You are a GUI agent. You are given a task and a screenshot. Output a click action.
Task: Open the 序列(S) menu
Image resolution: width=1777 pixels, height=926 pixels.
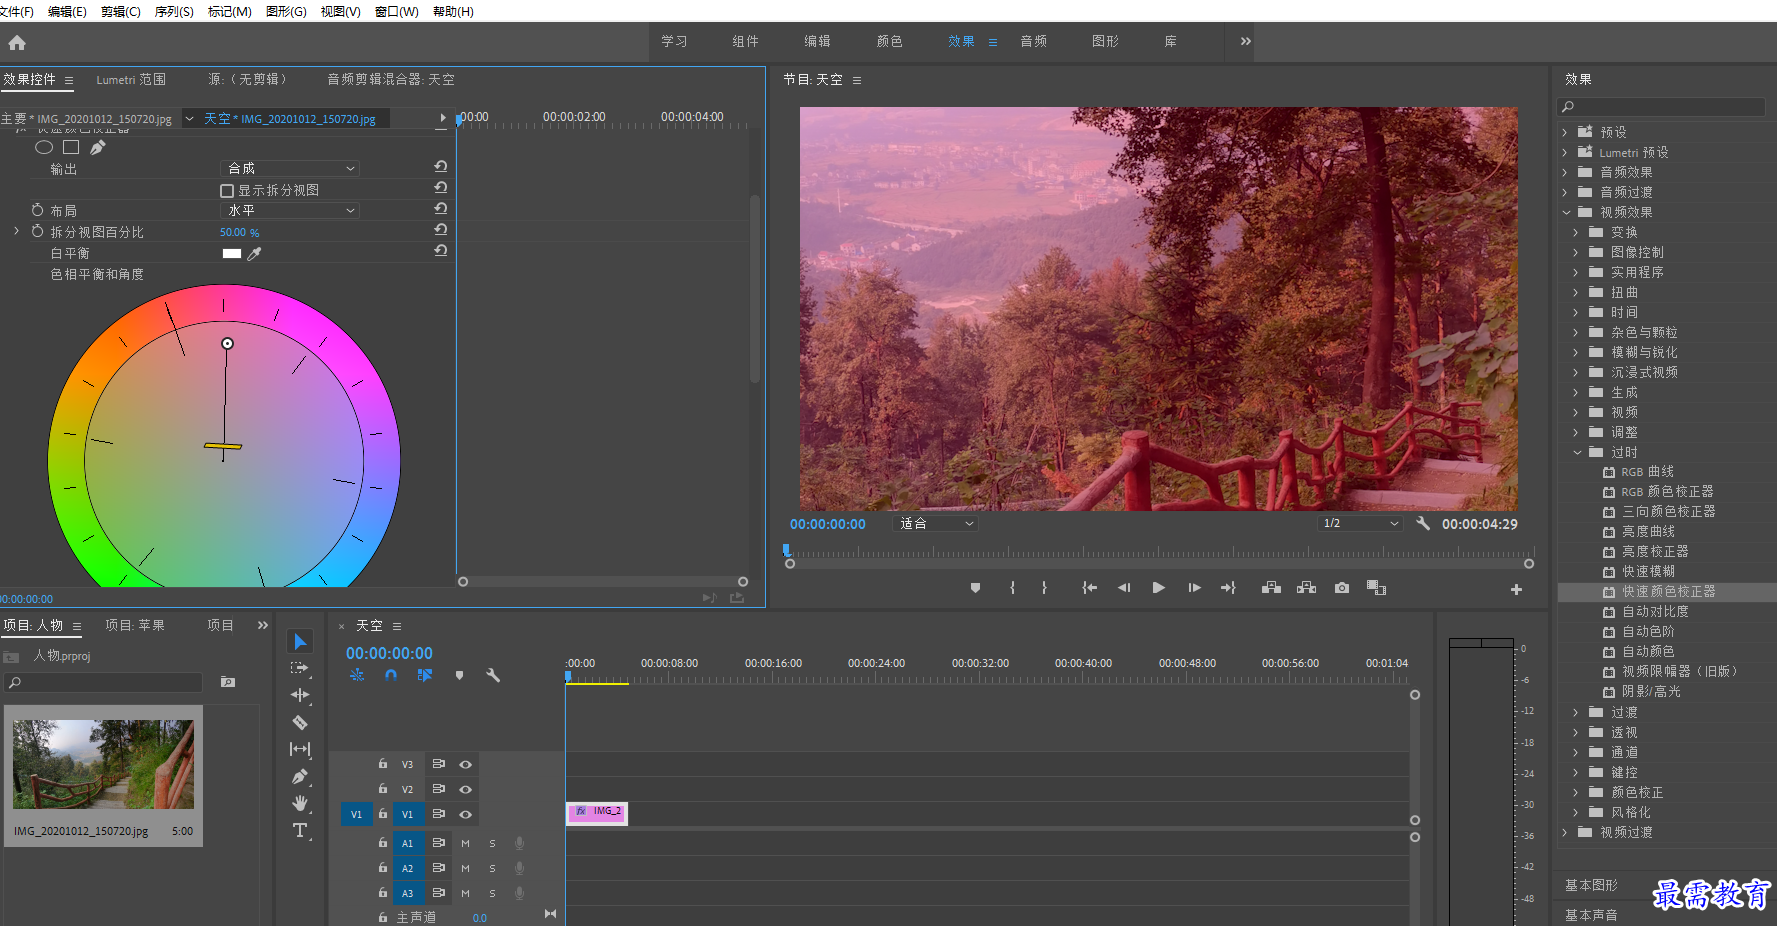click(174, 11)
